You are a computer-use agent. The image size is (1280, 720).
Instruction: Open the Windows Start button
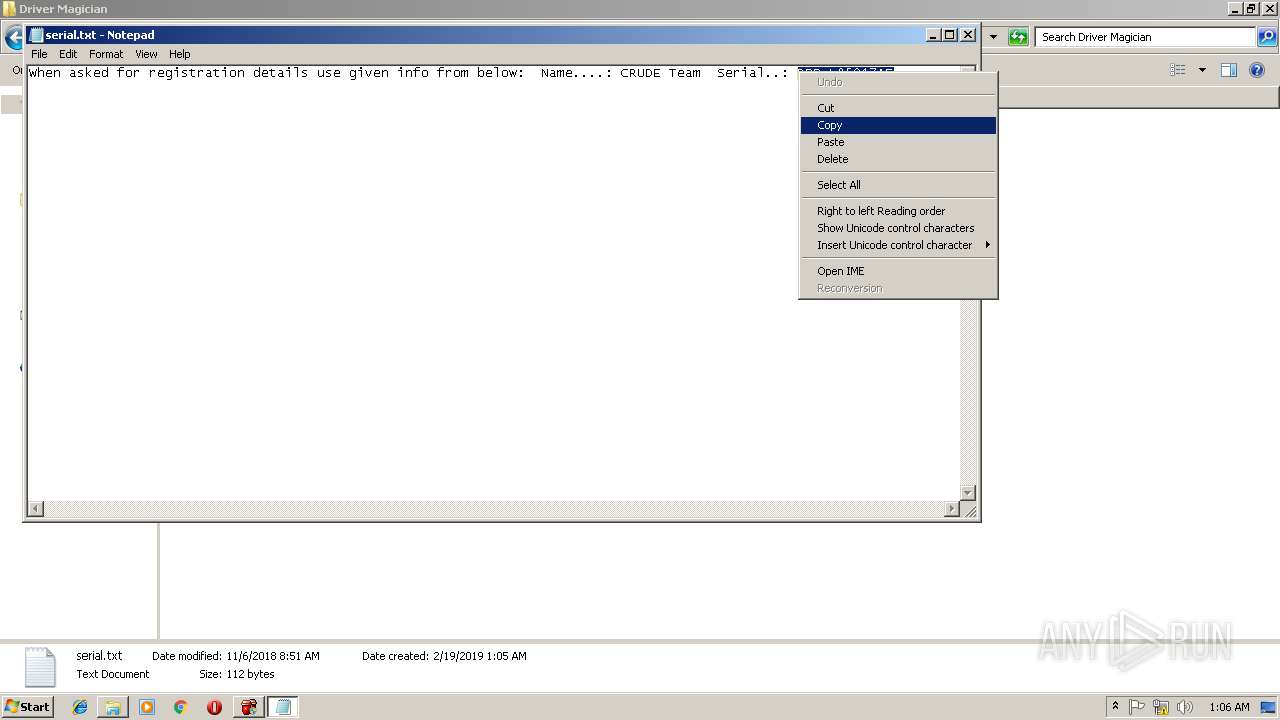(28, 707)
